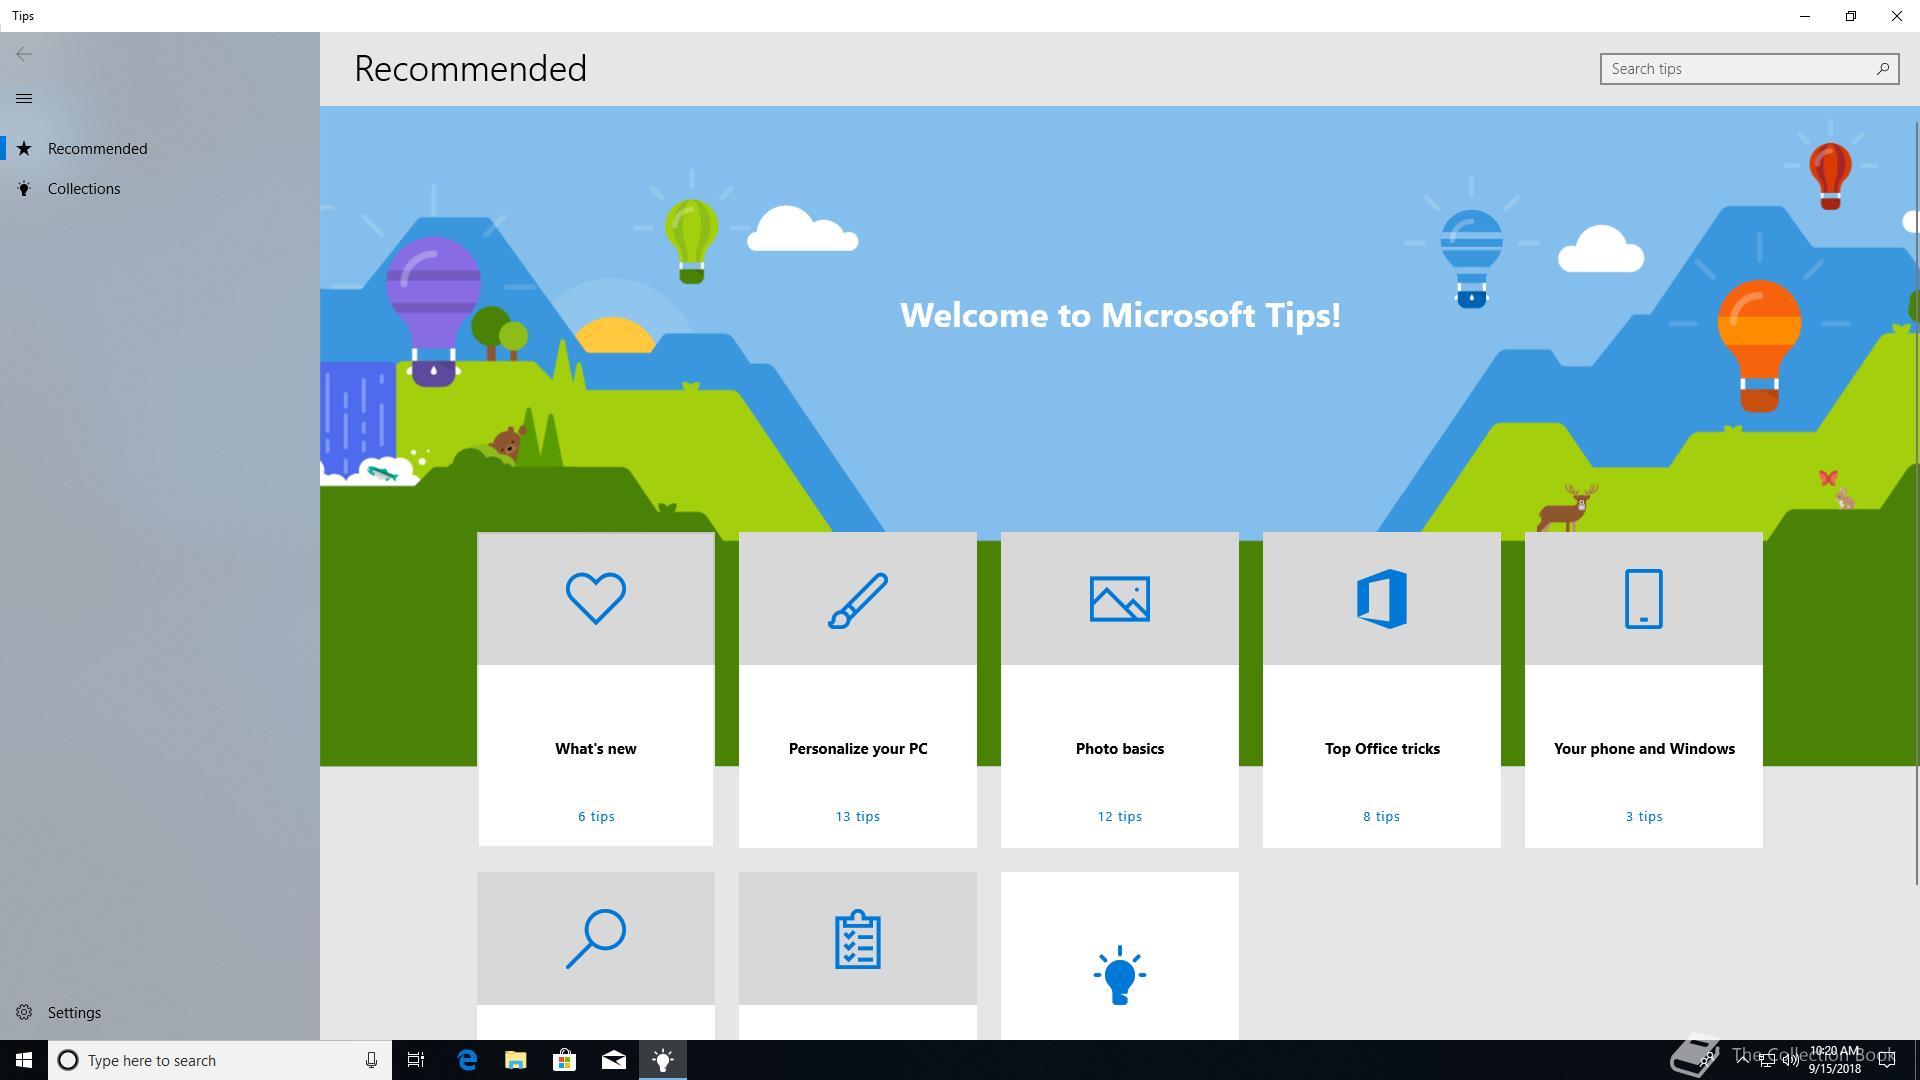Screen dimensions: 1920x1080
Task: Open the magnifying glass tile icon
Action: pos(596,938)
